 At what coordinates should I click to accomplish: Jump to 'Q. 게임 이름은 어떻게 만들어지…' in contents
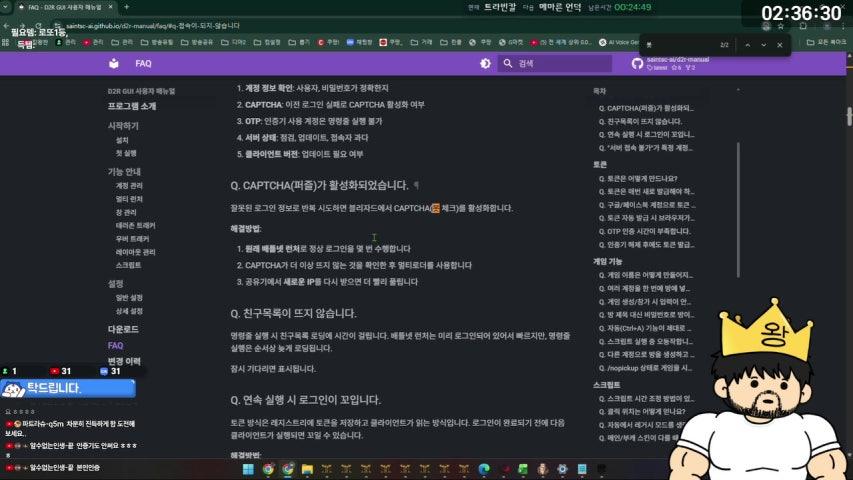[x=646, y=275]
